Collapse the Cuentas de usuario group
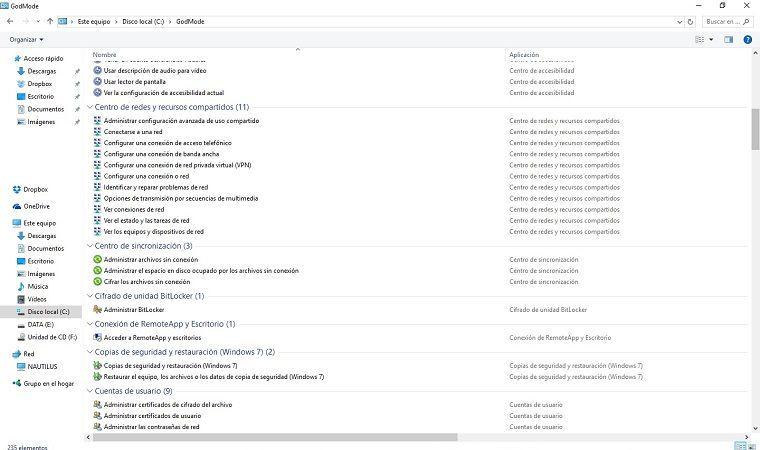Viewport: 760px width, 450px height. pos(90,391)
